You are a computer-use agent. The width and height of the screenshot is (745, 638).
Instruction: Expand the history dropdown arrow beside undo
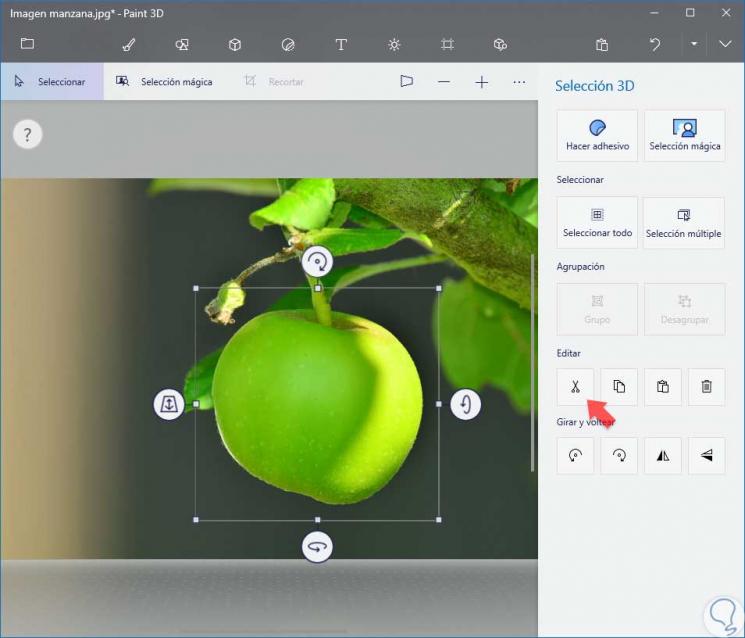click(694, 44)
